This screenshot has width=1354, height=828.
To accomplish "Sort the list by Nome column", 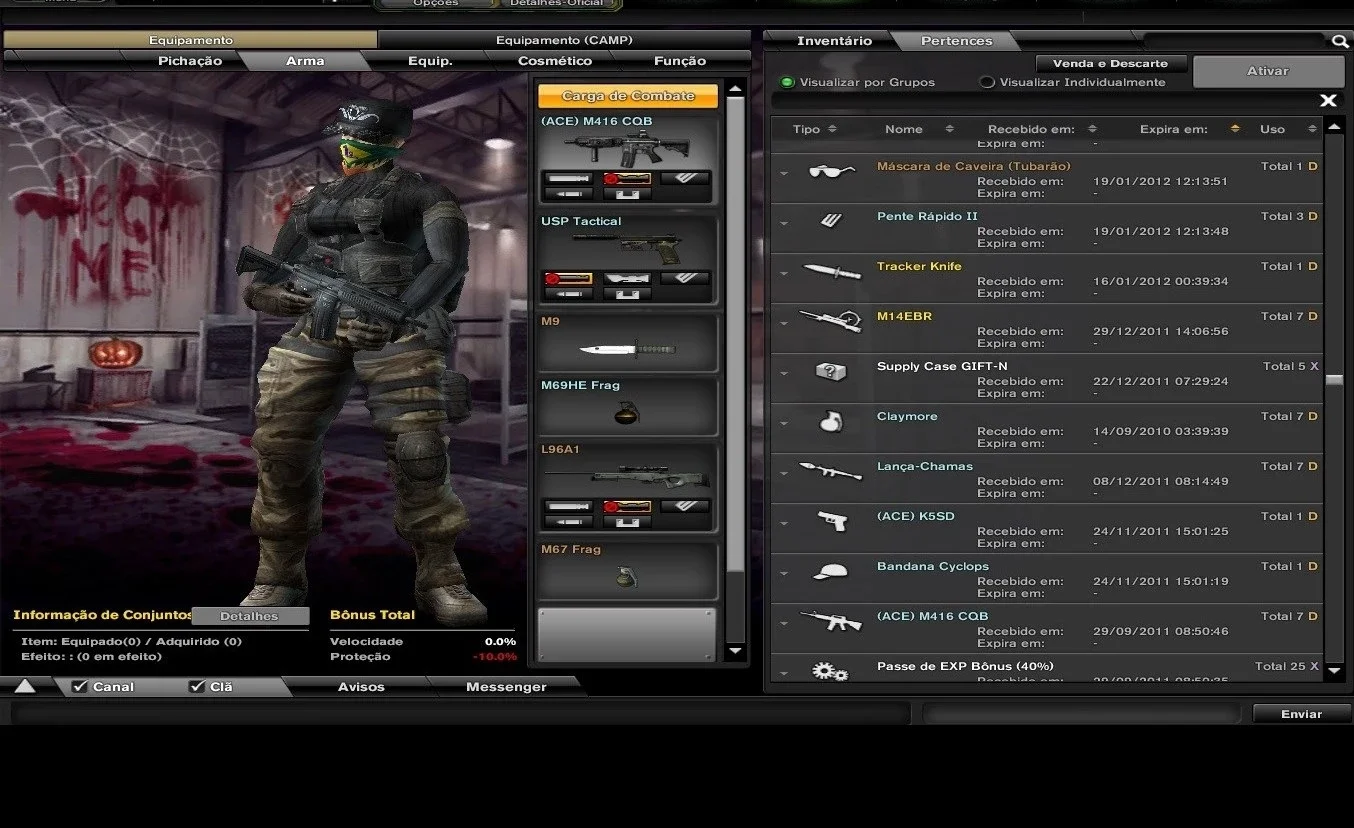I will point(919,129).
